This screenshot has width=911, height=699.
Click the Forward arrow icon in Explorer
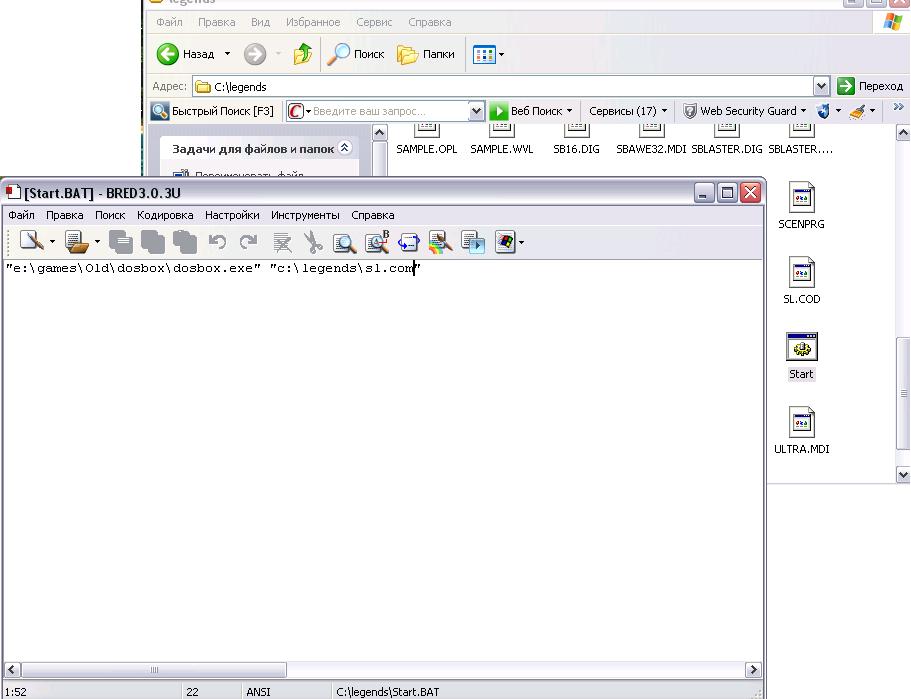[x=254, y=54]
